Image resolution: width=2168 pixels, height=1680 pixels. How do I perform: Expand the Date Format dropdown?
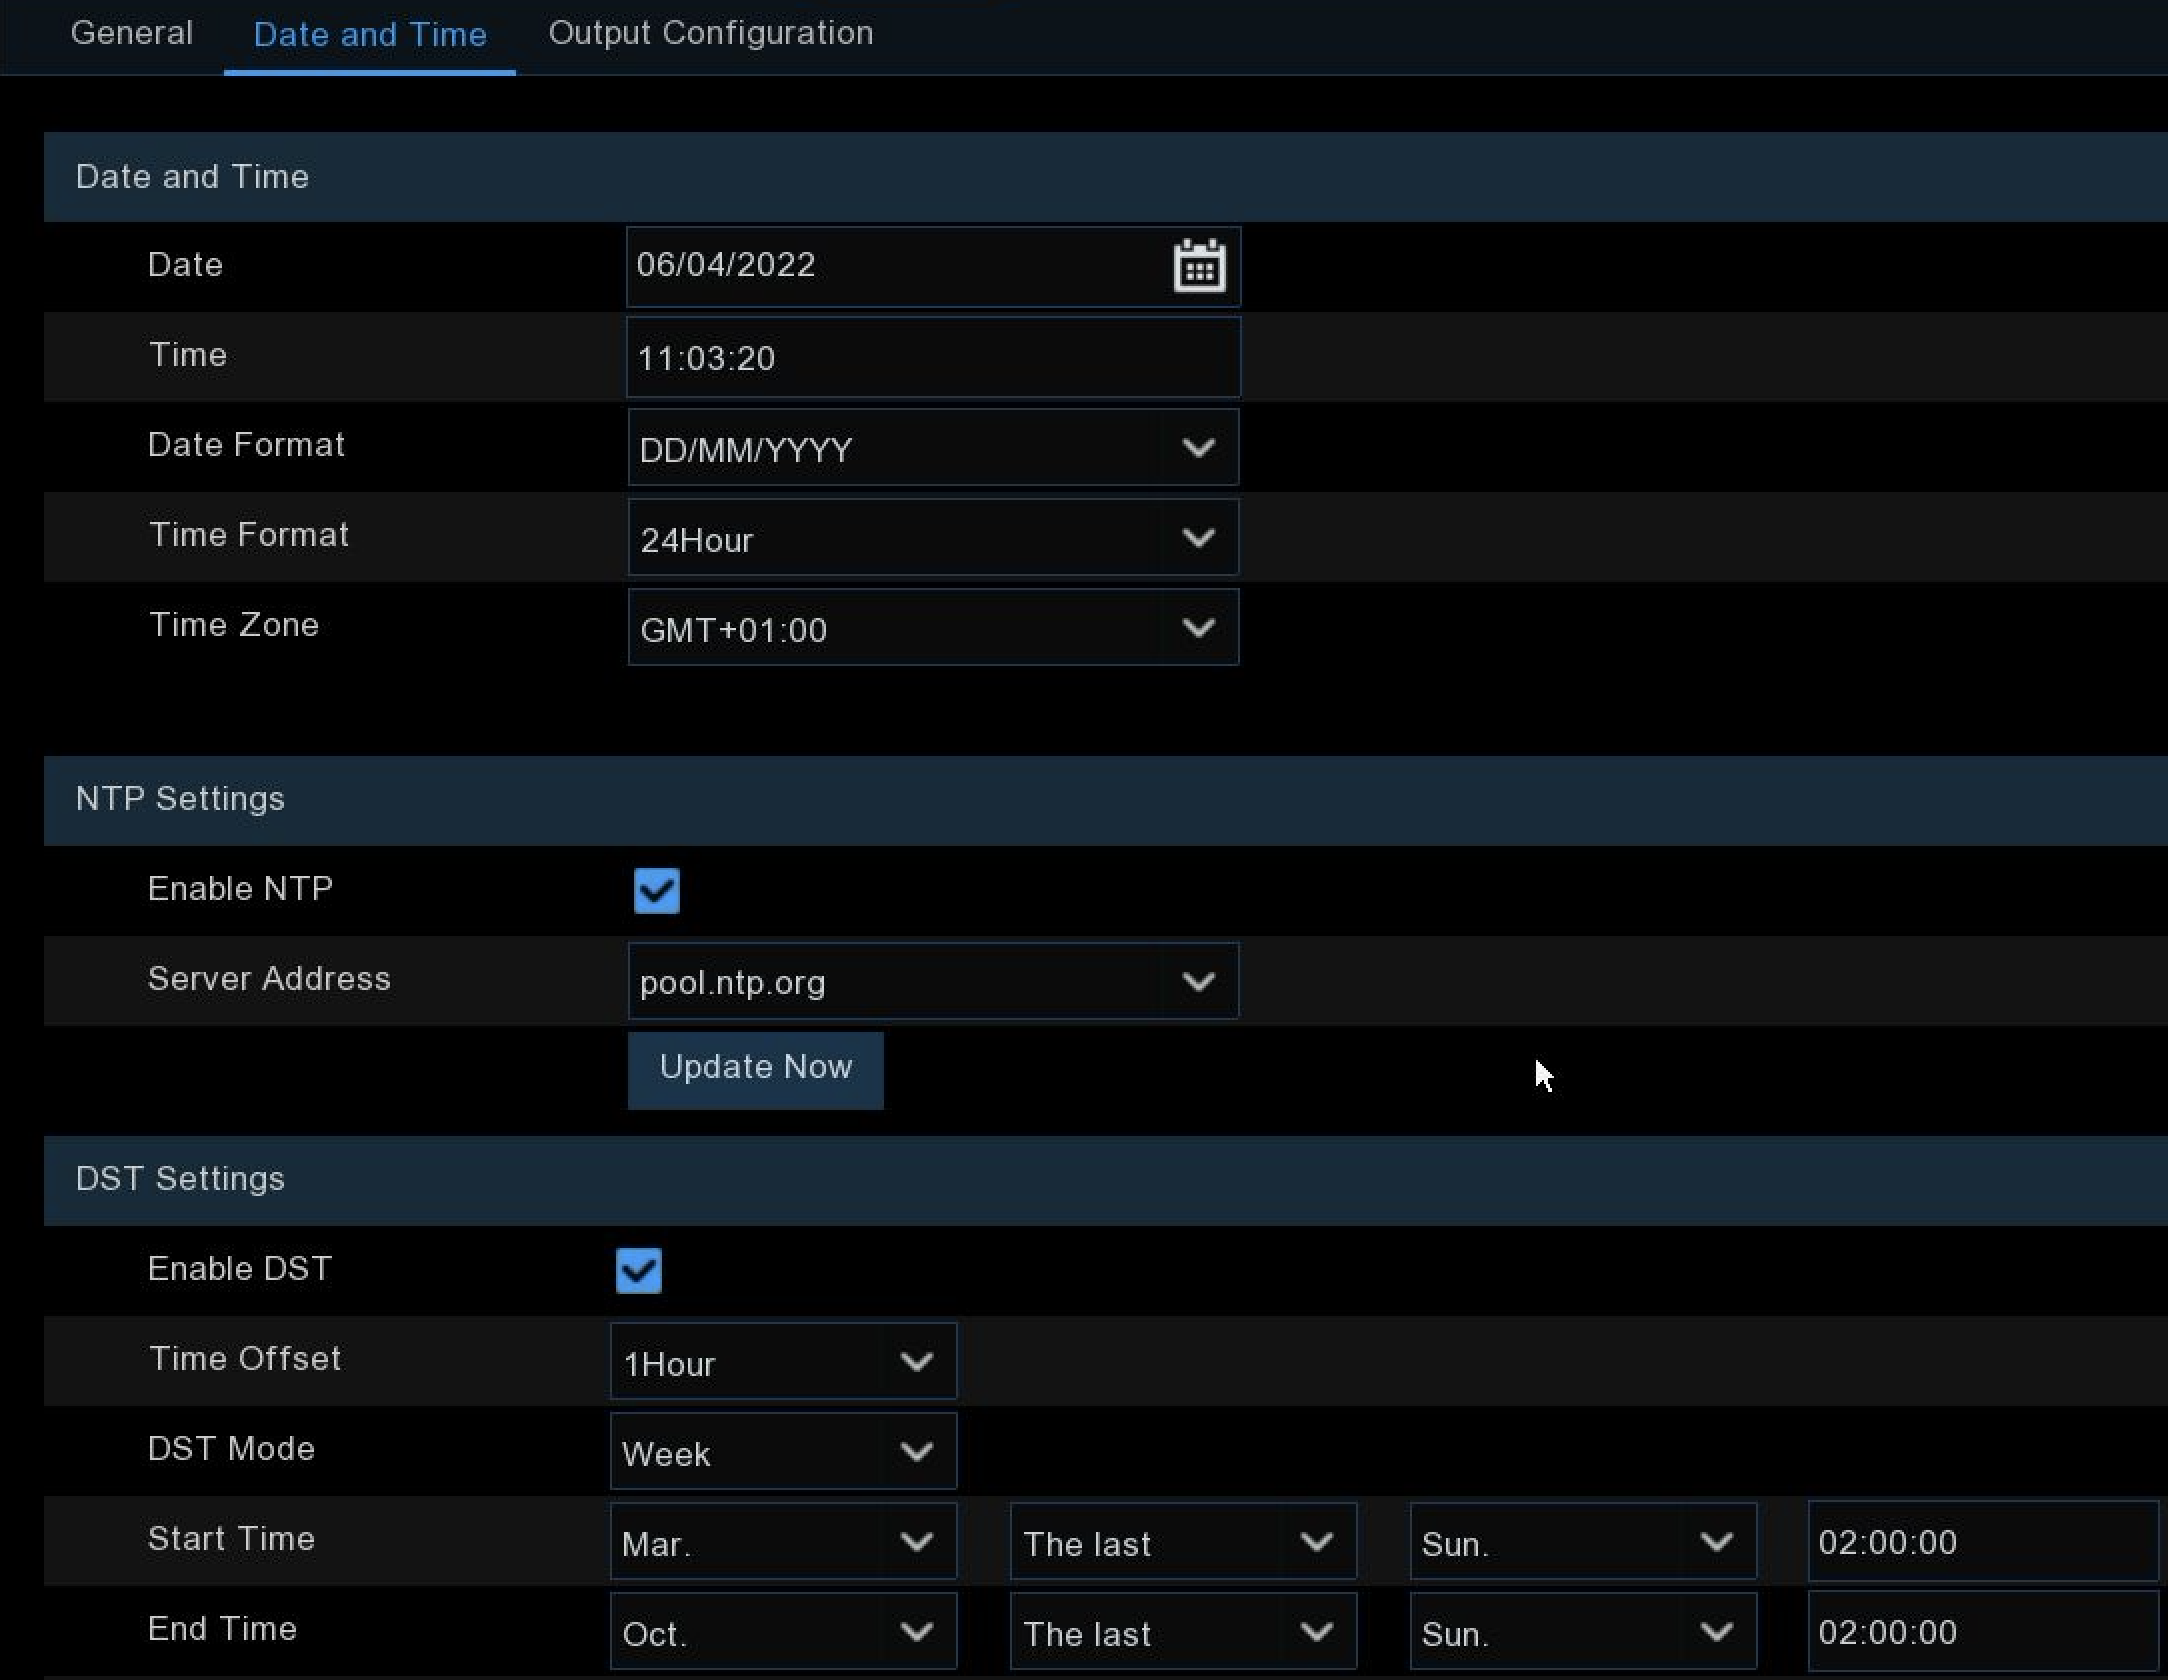point(932,448)
